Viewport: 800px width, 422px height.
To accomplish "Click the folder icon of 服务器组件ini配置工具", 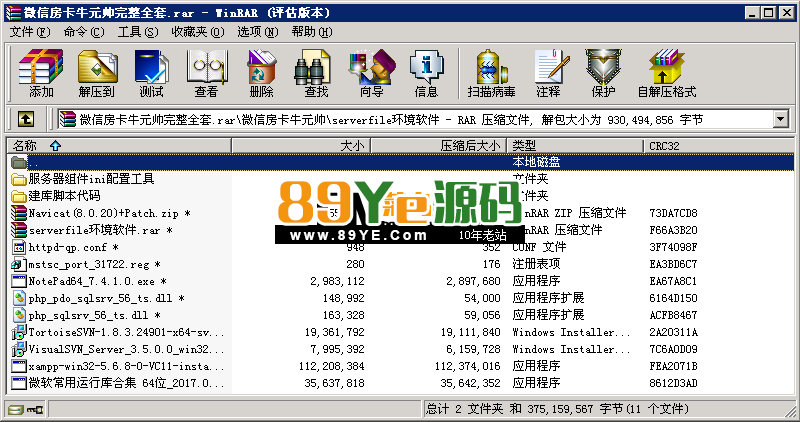I will pos(19,179).
